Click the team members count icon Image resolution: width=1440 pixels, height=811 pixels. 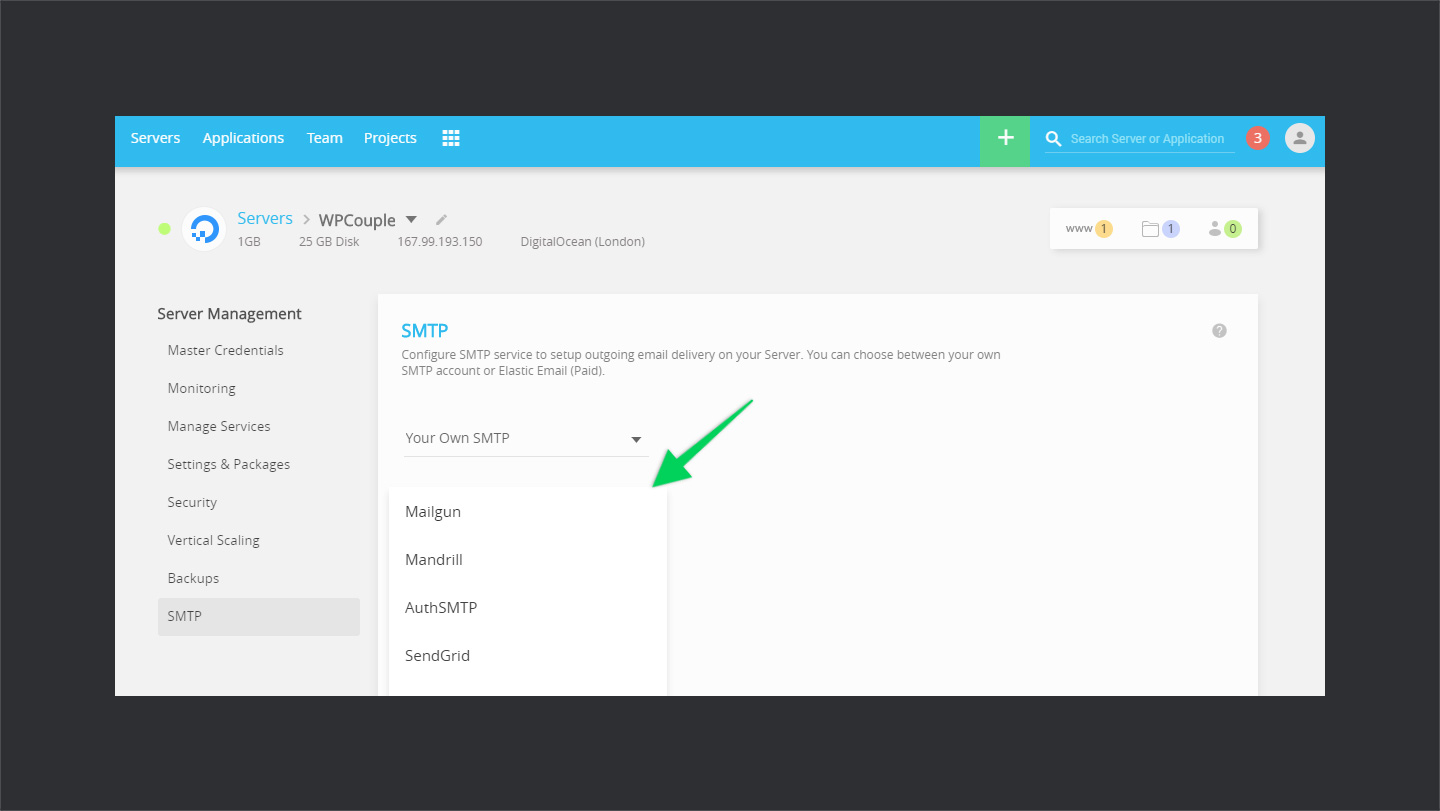1225,229
